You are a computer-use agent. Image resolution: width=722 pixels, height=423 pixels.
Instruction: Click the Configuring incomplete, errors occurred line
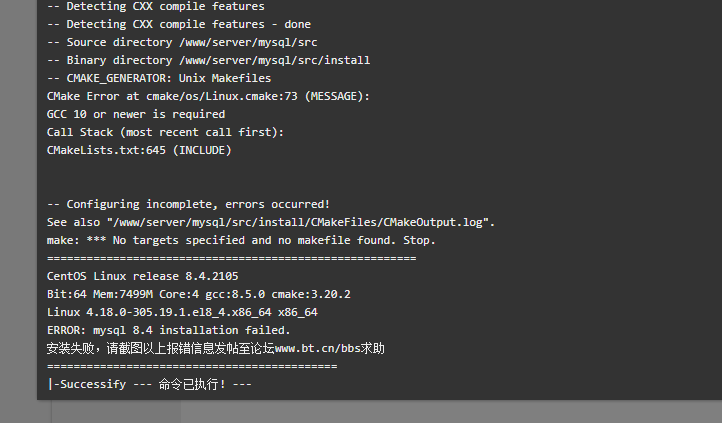[x=188, y=204]
